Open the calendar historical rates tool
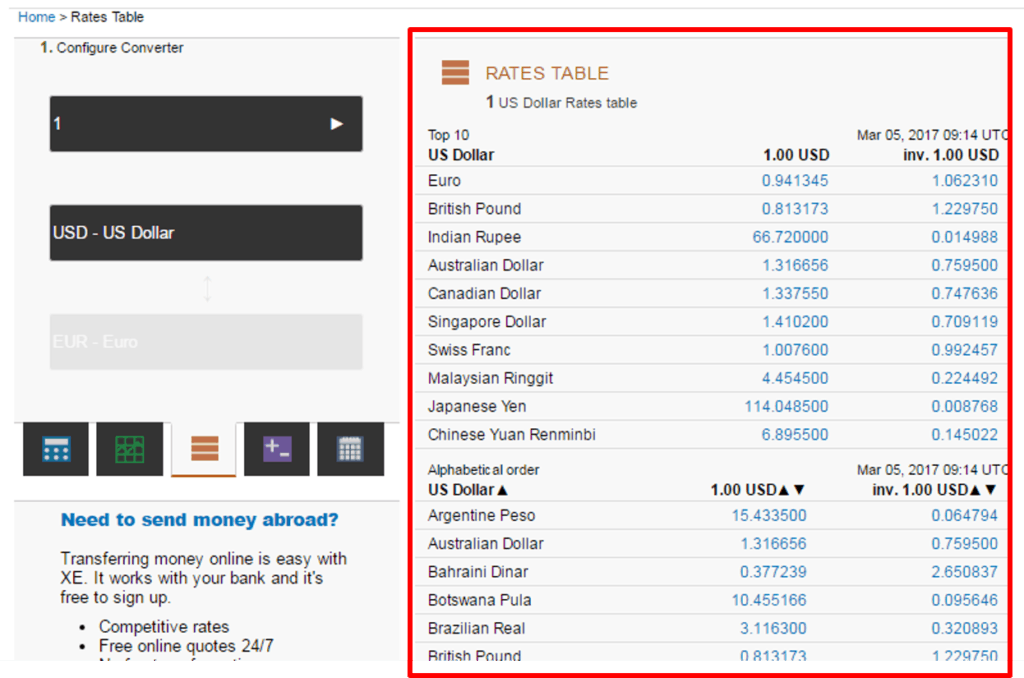Image resolution: width=1024 pixels, height=678 pixels. pos(350,449)
